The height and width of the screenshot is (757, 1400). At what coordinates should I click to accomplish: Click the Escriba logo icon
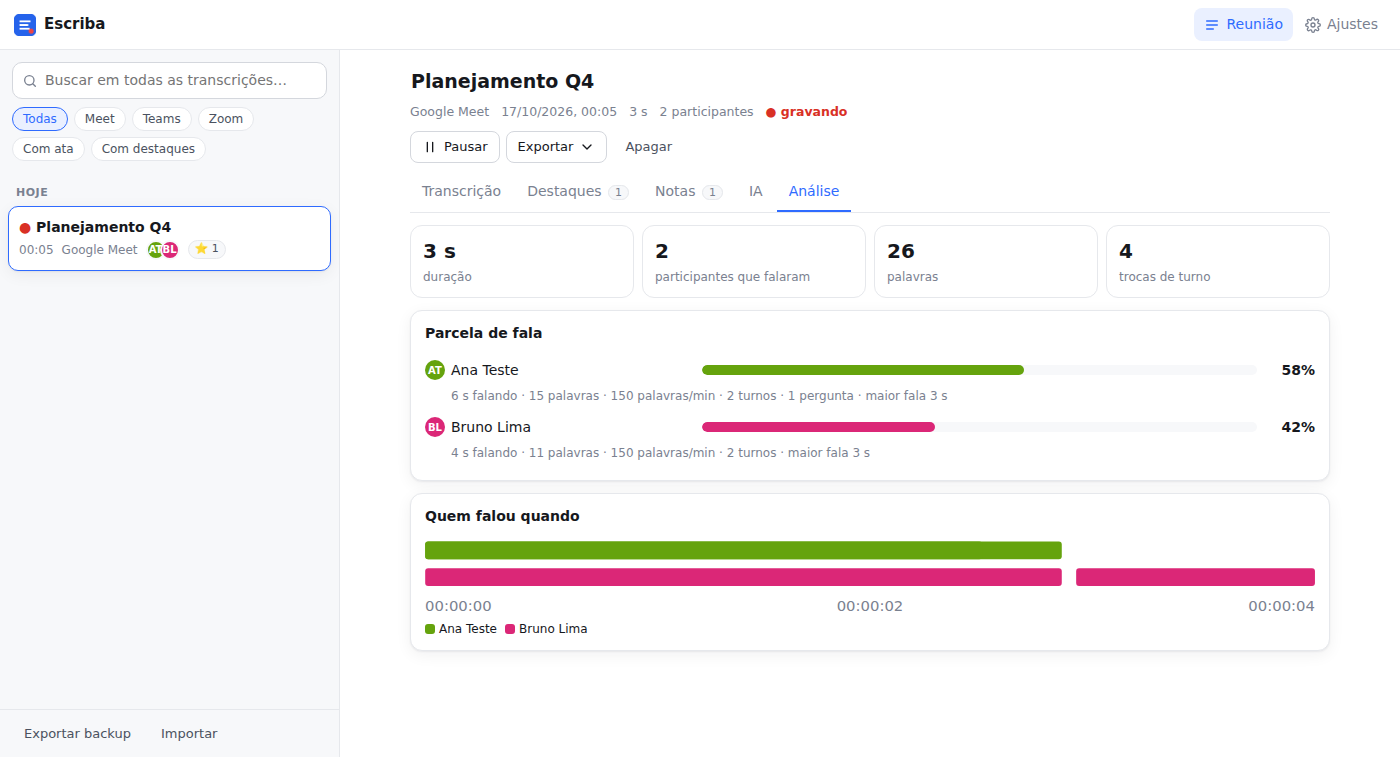pos(25,25)
